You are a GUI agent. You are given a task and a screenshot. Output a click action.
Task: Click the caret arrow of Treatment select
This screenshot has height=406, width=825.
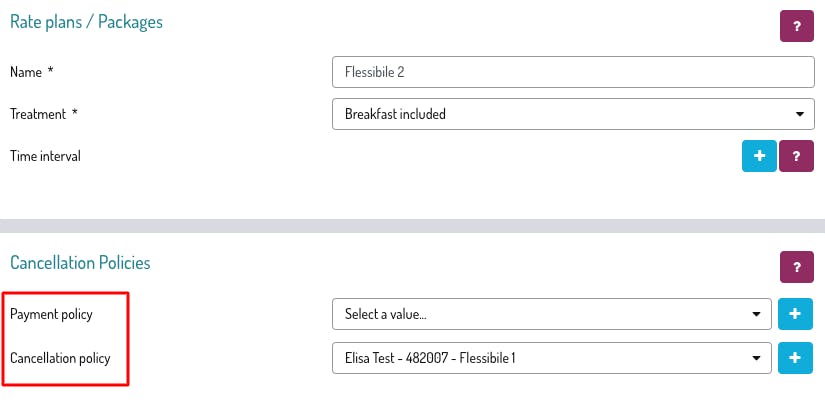tap(800, 114)
